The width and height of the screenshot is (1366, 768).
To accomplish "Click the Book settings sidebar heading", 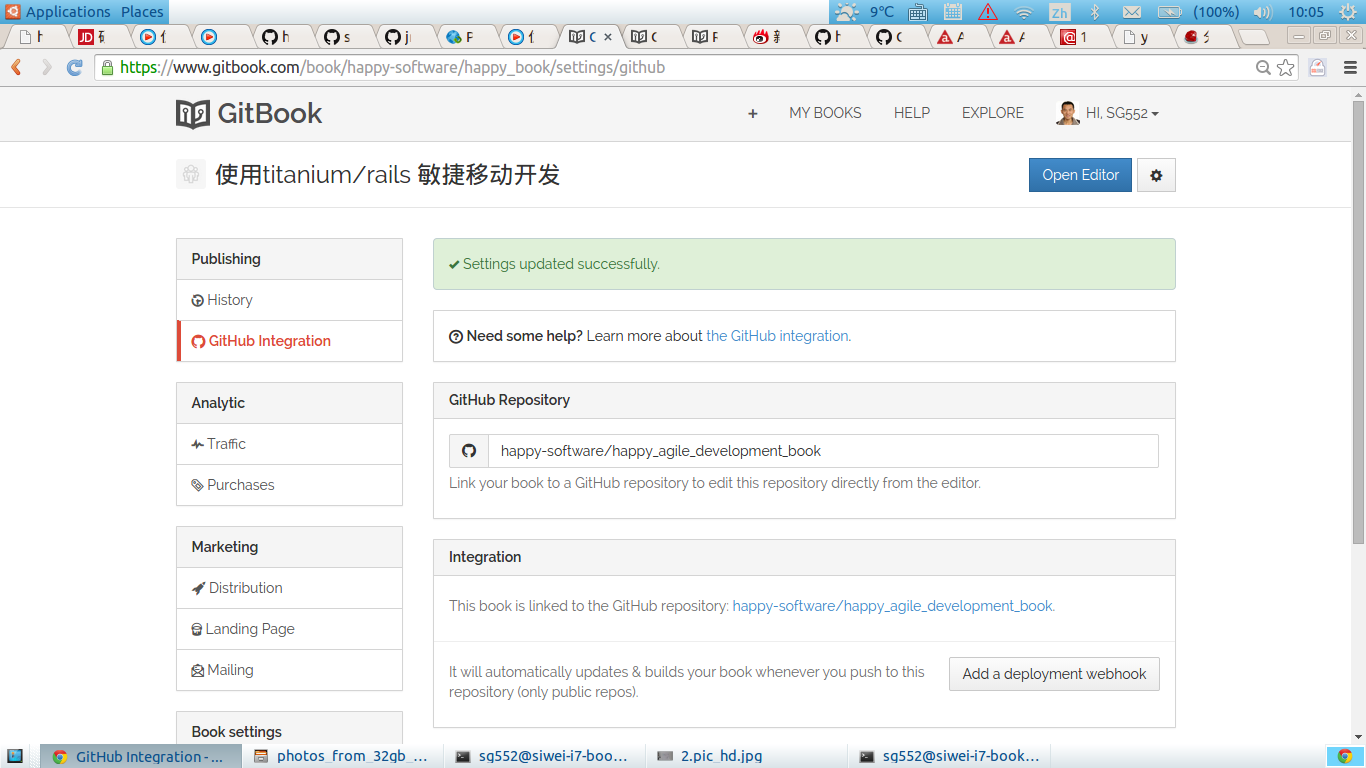I will coord(237,732).
